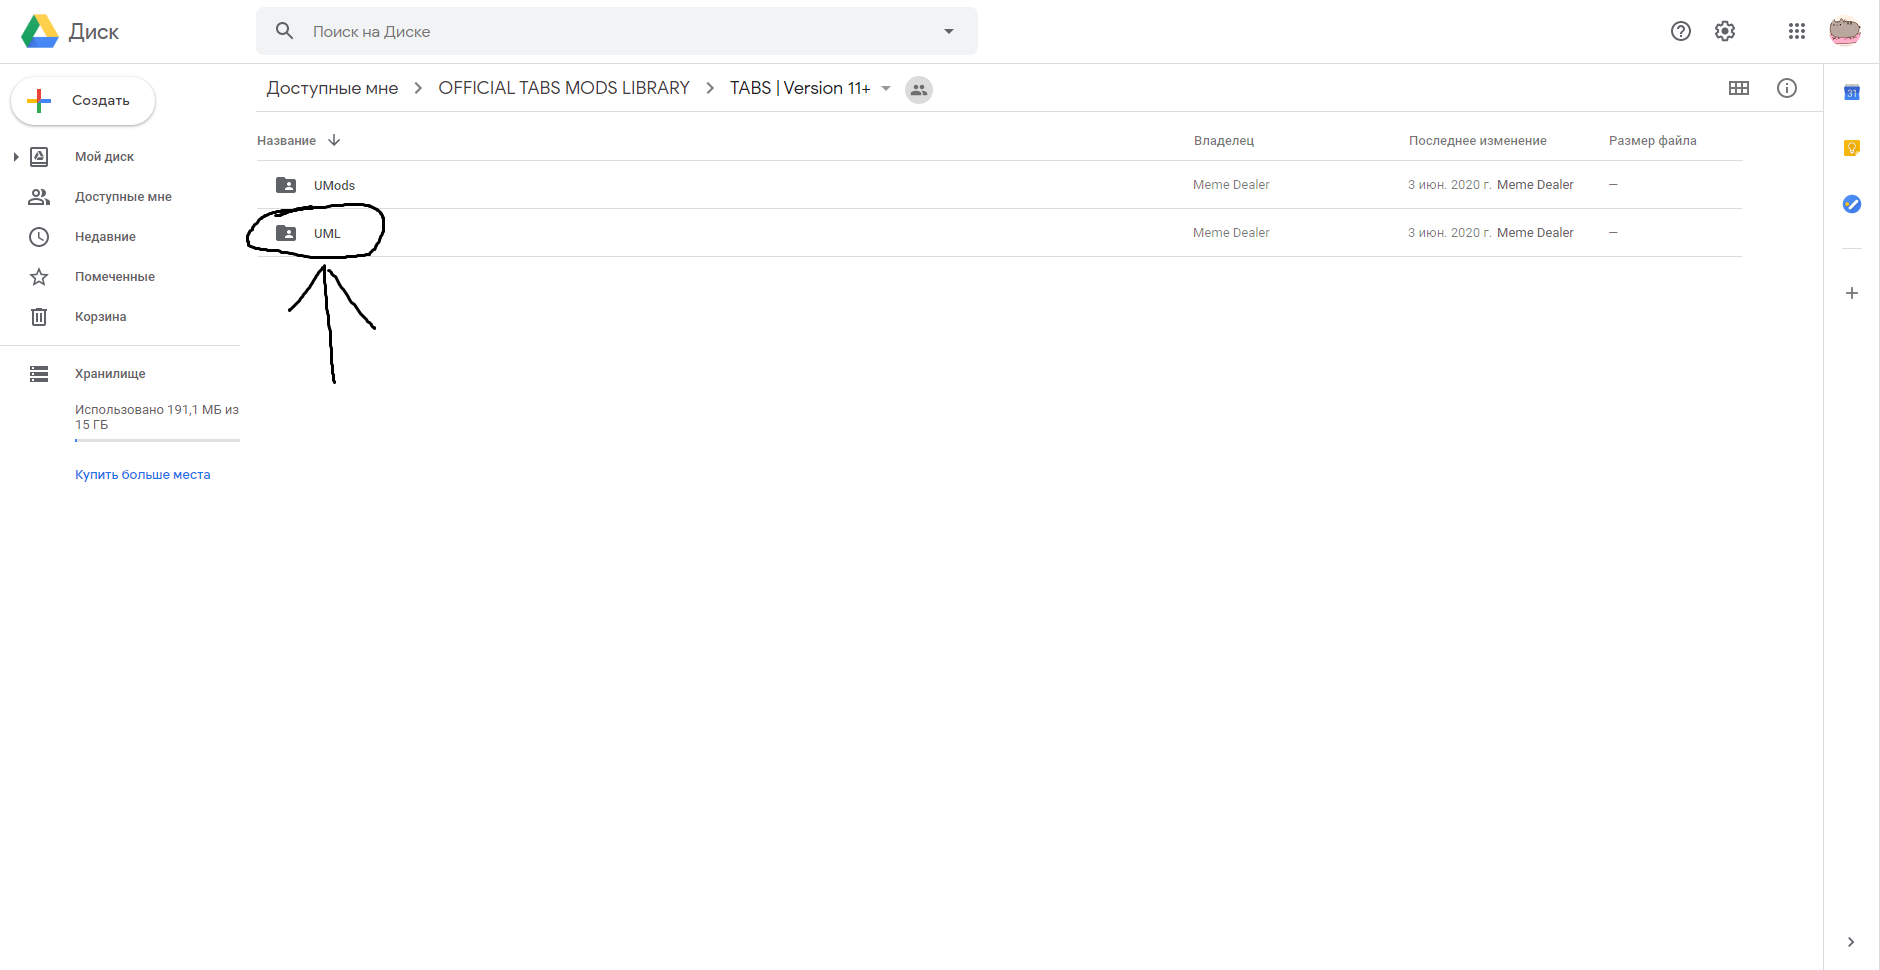Hide the side panel with the chevron

[1851, 942]
